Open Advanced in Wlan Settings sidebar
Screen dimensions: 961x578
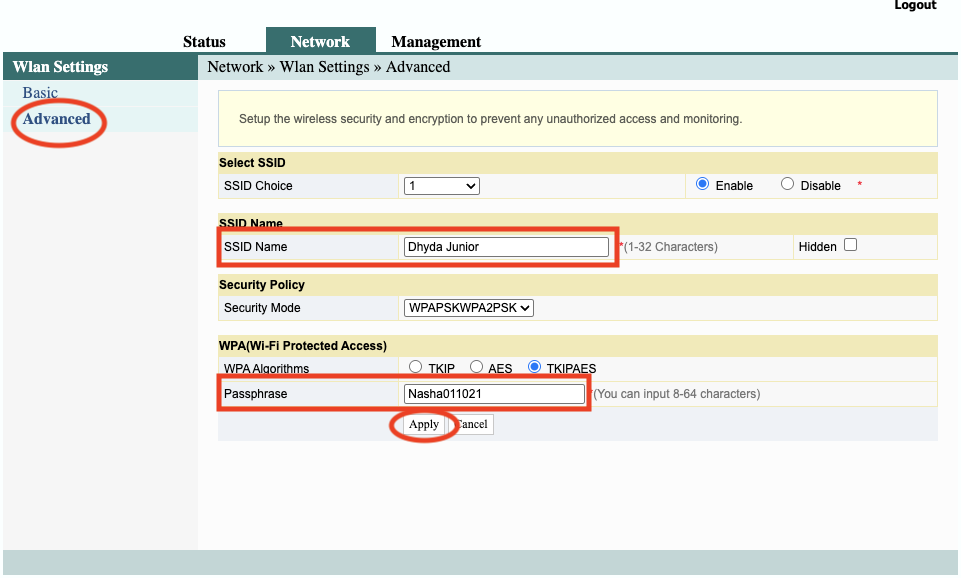(x=56, y=118)
